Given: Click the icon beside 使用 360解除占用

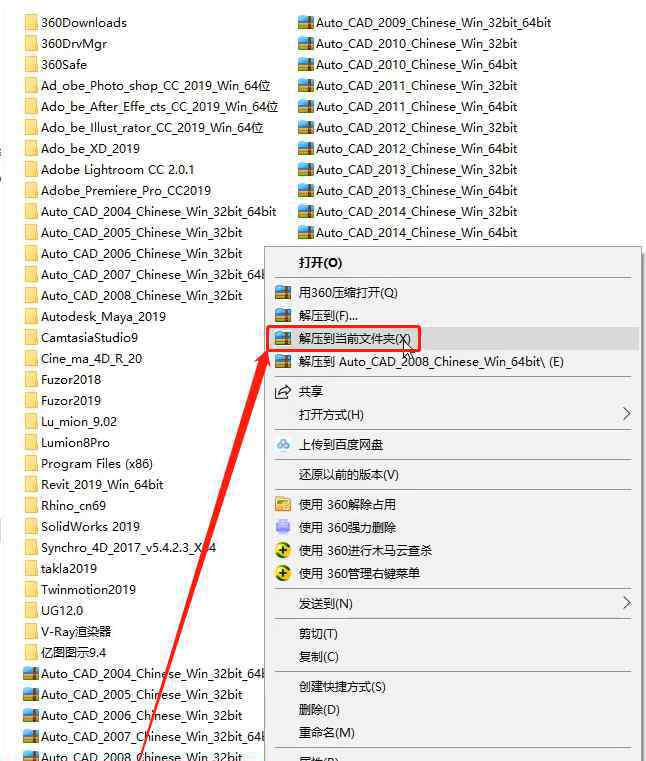Looking at the screenshot, I should [x=283, y=504].
